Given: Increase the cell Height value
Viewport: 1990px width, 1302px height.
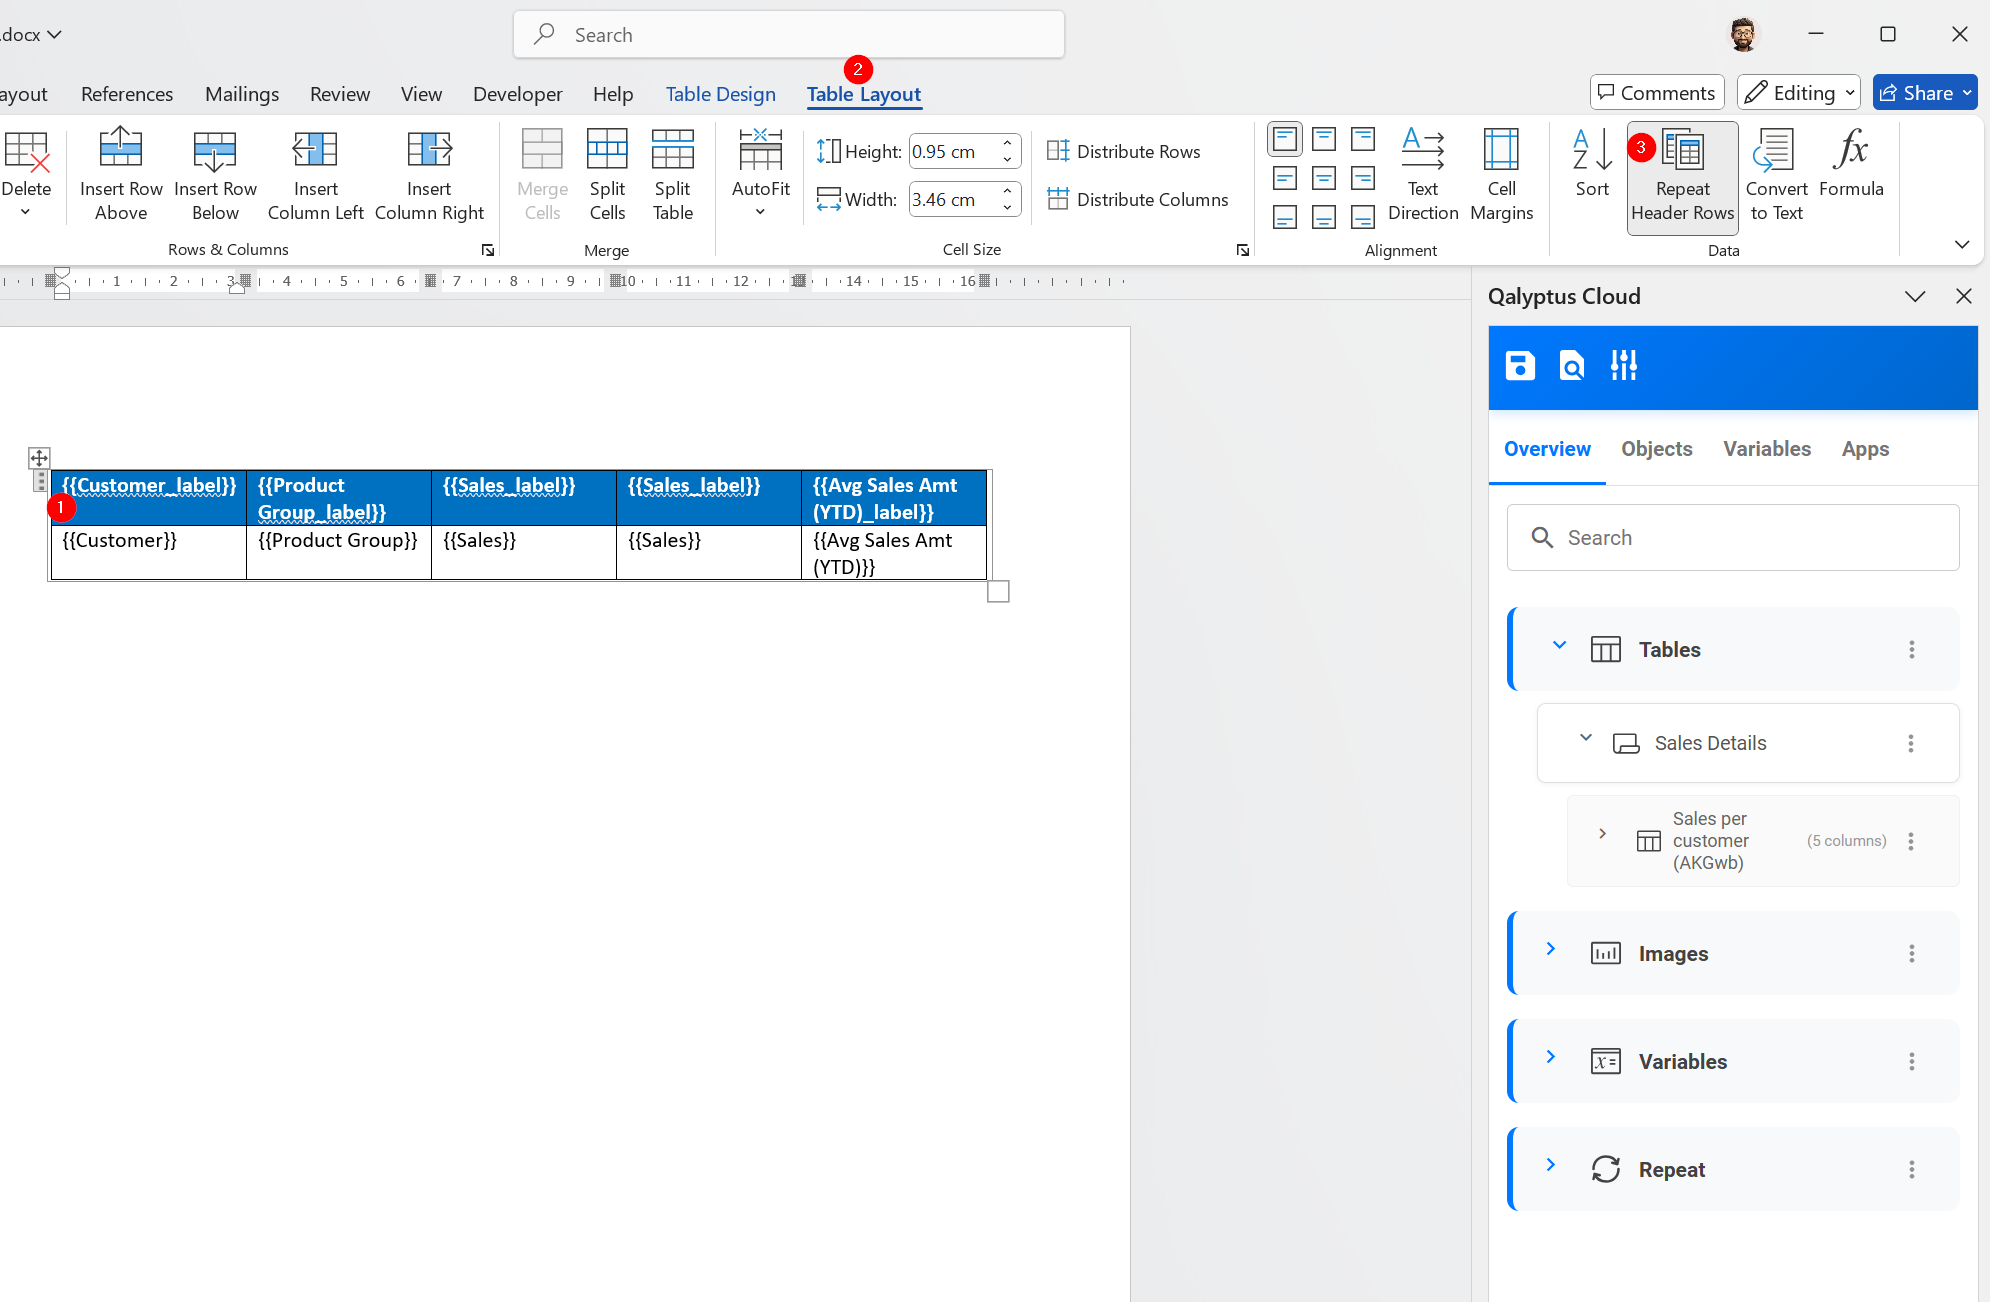Looking at the screenshot, I should click(1006, 144).
